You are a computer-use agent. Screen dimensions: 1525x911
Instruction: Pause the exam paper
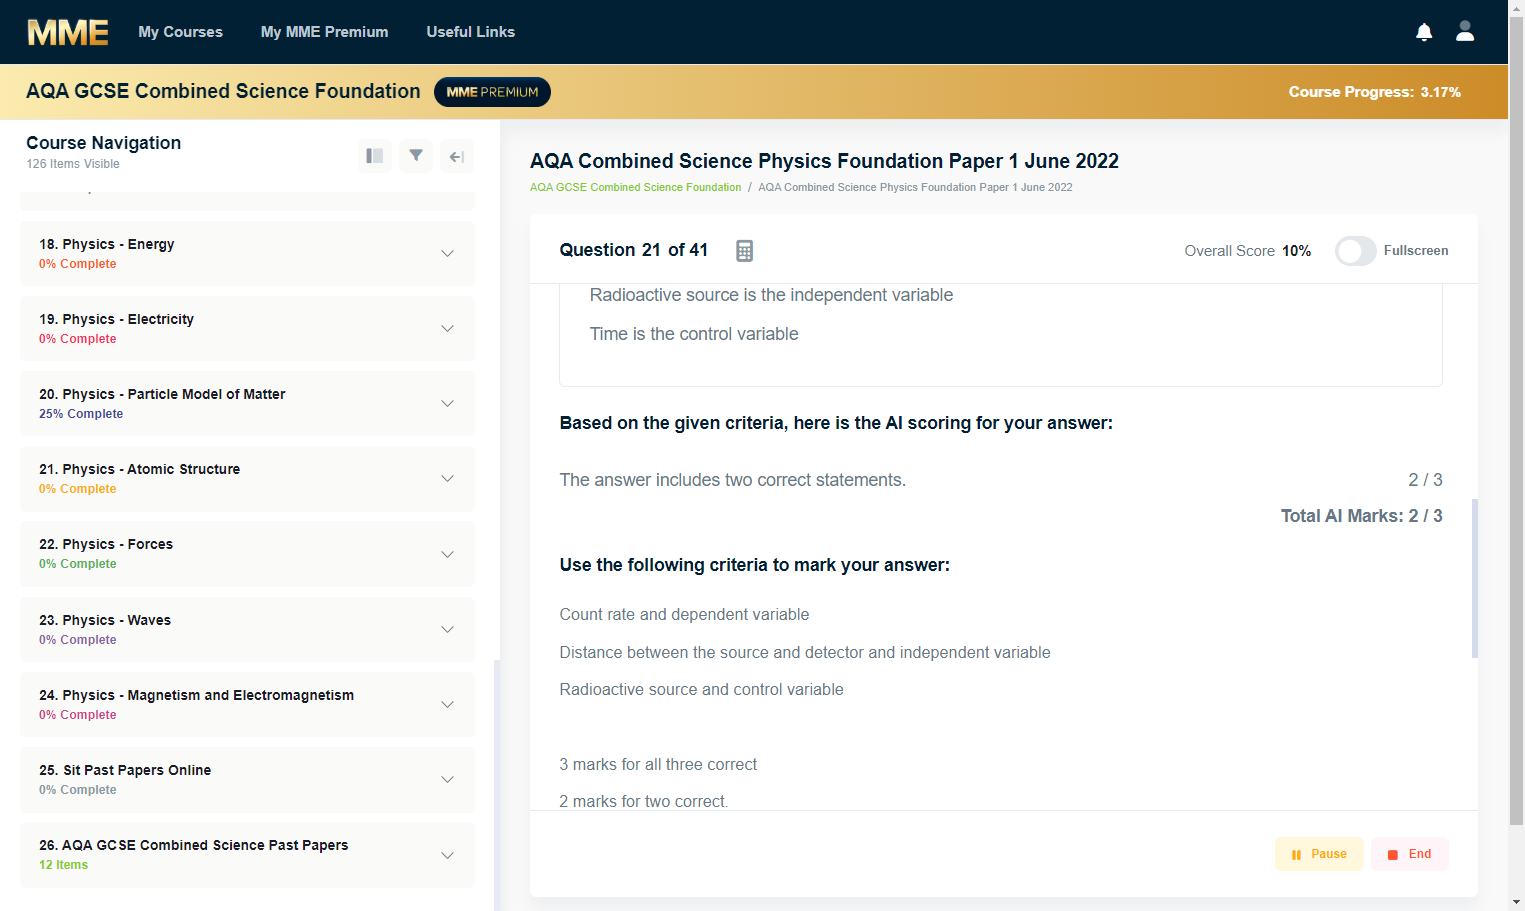[1319, 854]
